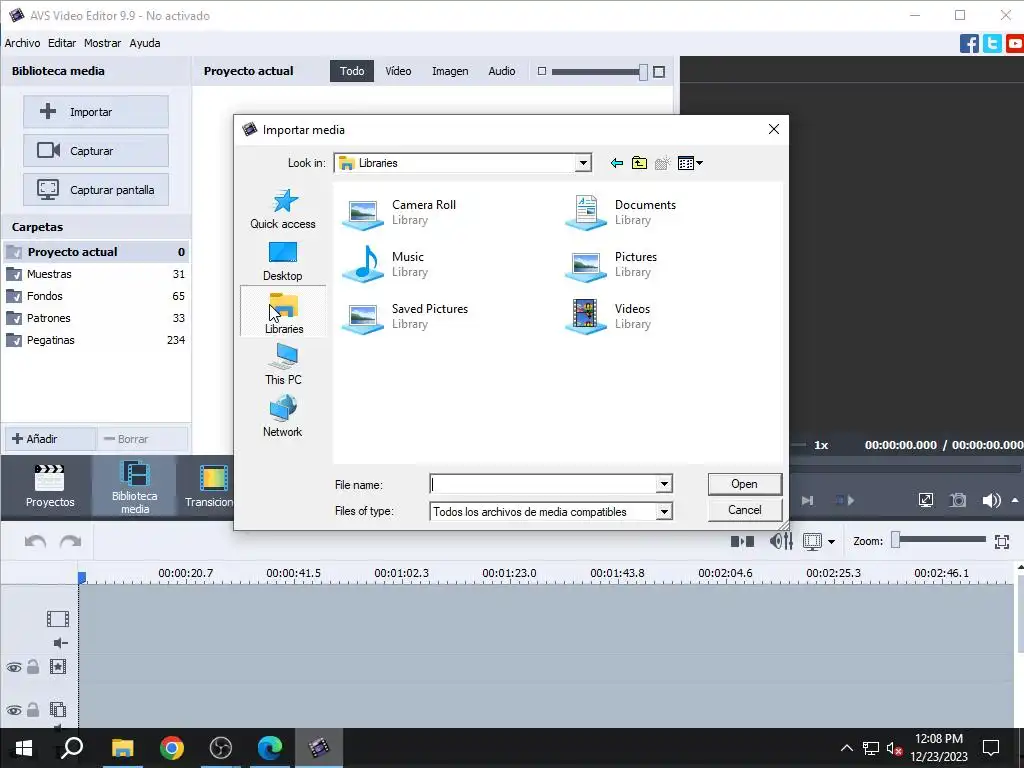Toggle the Pegatinas folder checkbox

(x=14, y=340)
